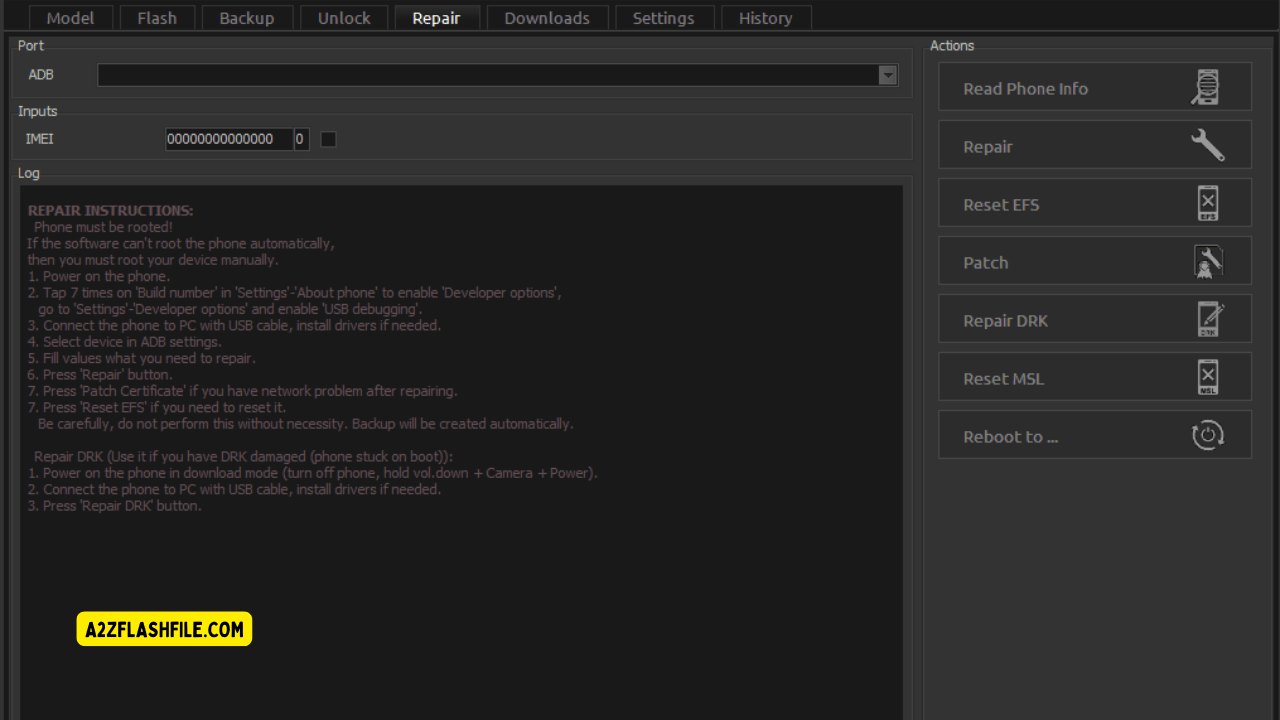Click the dropdown arrow icon on ADB selector
Screen dimensions: 1280x720
888,74
